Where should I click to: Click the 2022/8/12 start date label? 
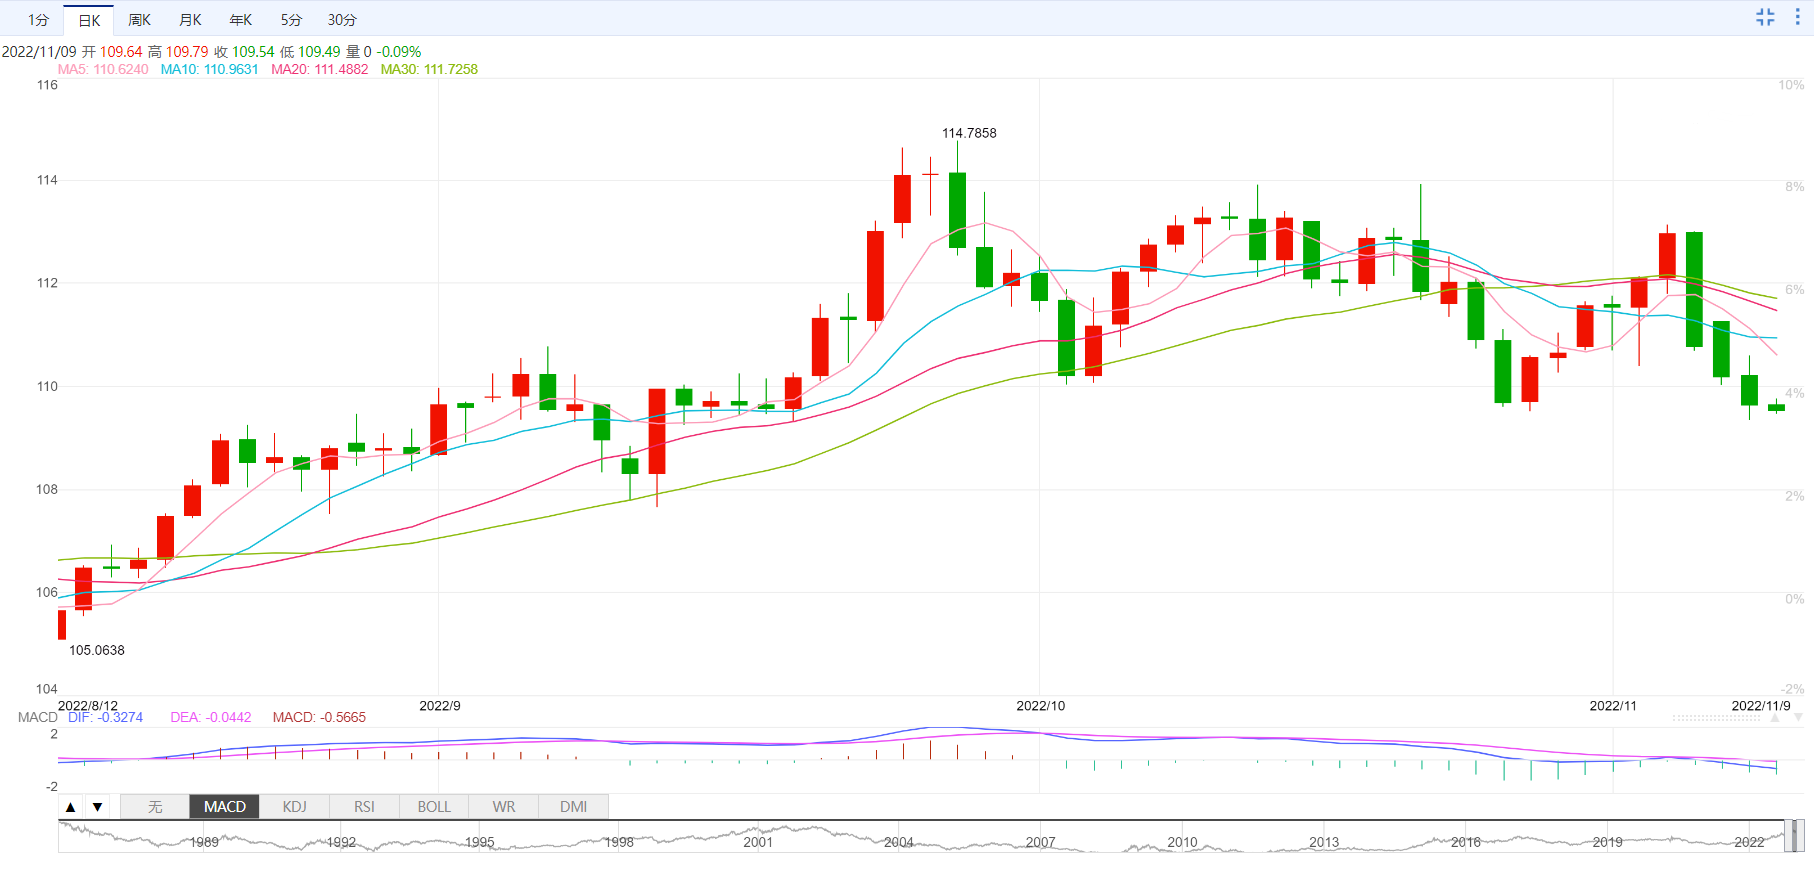pyautogui.click(x=88, y=706)
